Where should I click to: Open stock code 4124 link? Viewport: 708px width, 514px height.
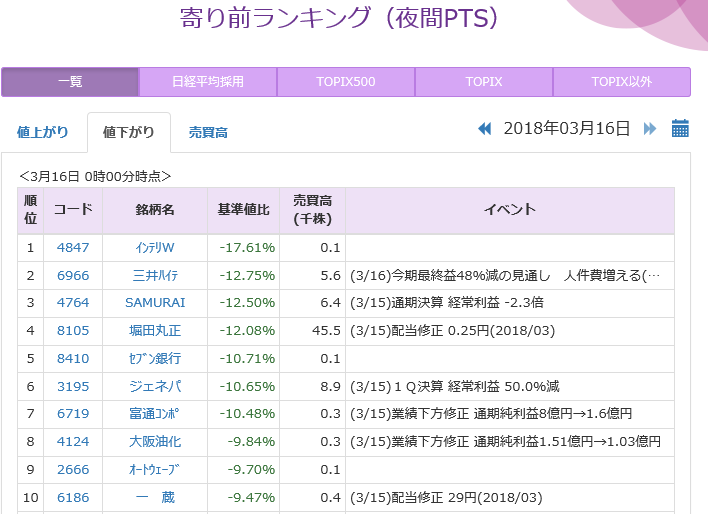73,442
